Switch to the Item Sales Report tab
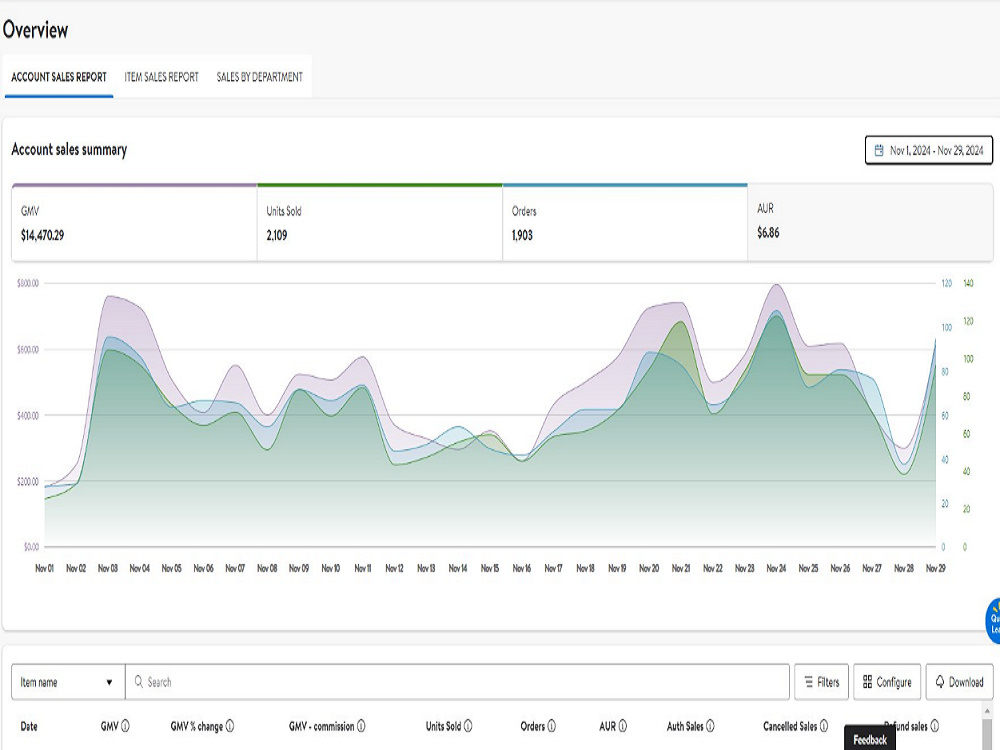The width and height of the screenshot is (1000, 750). (161, 77)
